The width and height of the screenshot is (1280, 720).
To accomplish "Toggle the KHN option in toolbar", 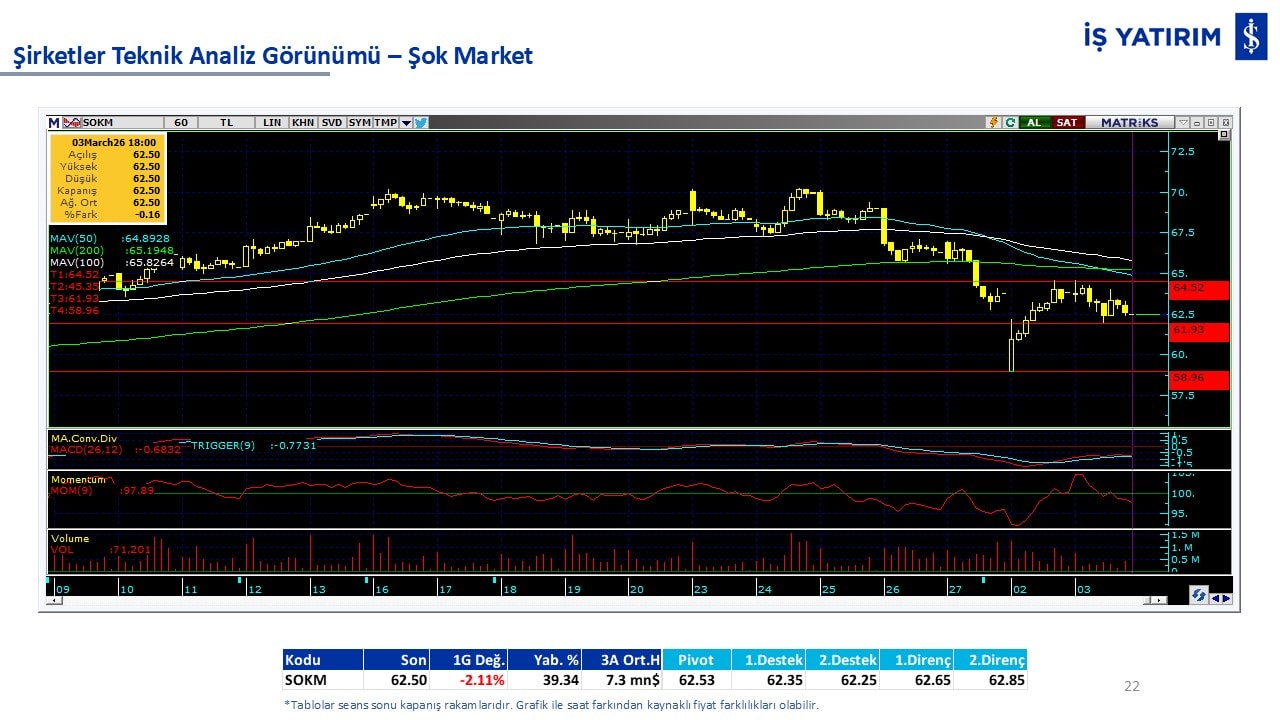I will 302,122.
